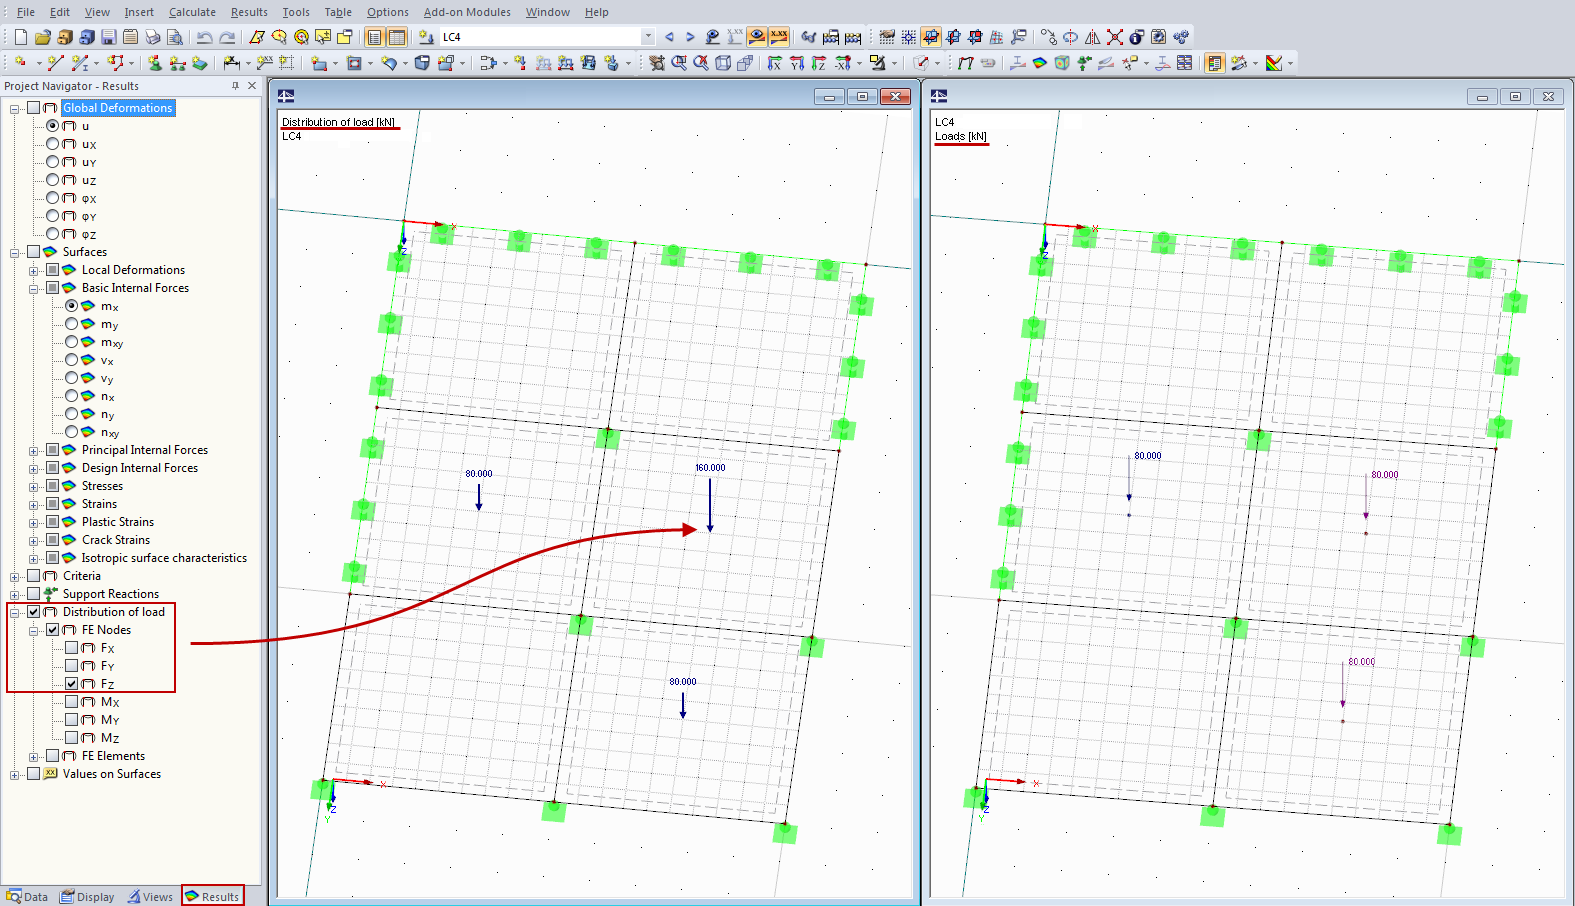
Task: Open the File menu
Action: click(x=26, y=12)
